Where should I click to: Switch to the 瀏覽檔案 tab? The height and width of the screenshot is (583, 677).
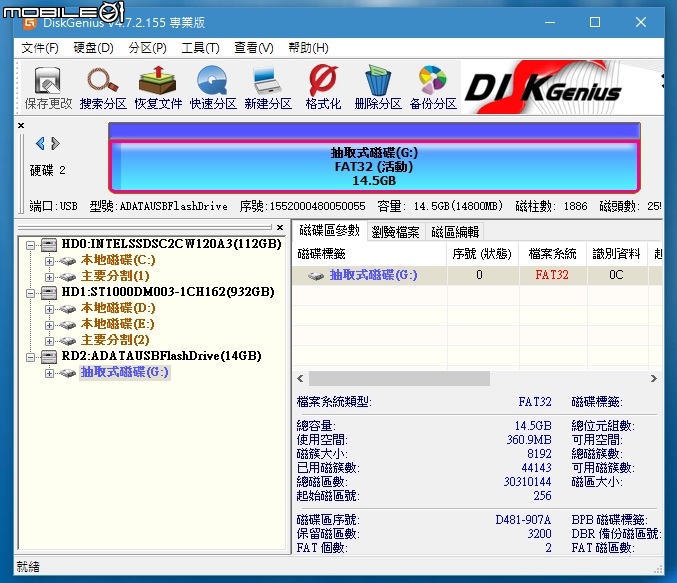[x=395, y=232]
